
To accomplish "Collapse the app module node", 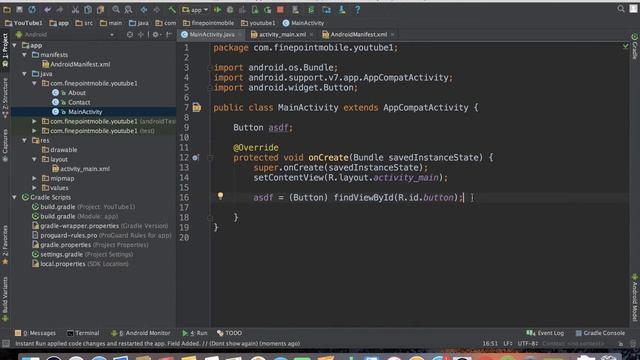I will [15, 45].
